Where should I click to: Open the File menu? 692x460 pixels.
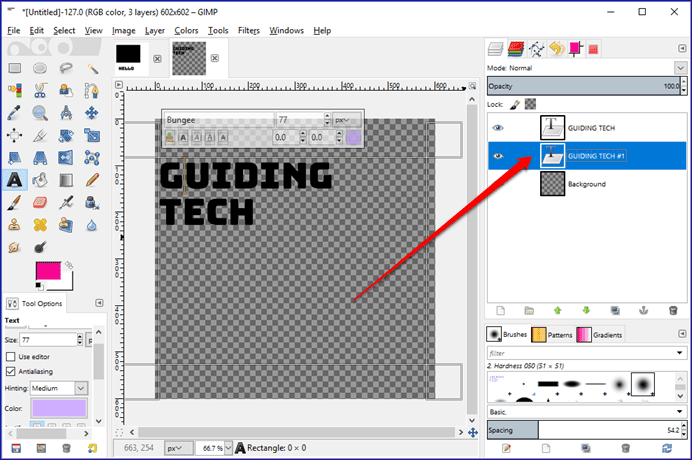pyautogui.click(x=14, y=30)
